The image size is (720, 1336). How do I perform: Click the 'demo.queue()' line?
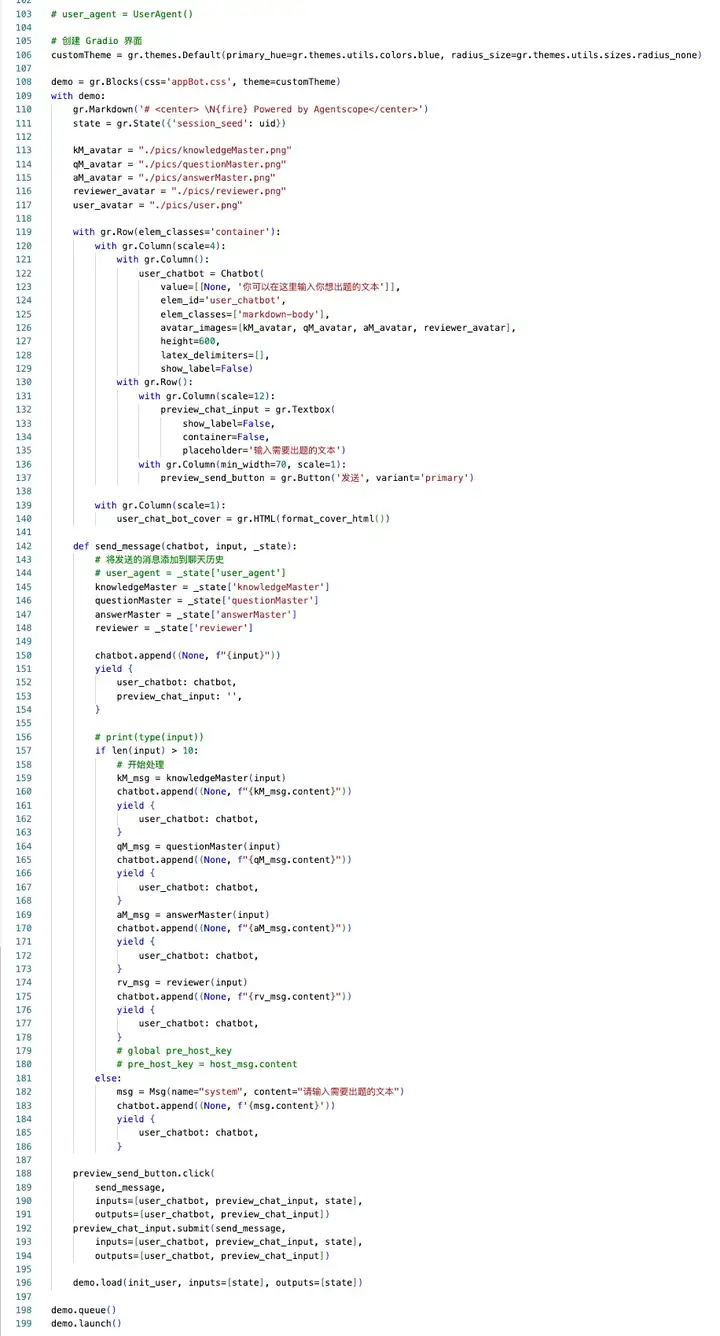(83, 1308)
